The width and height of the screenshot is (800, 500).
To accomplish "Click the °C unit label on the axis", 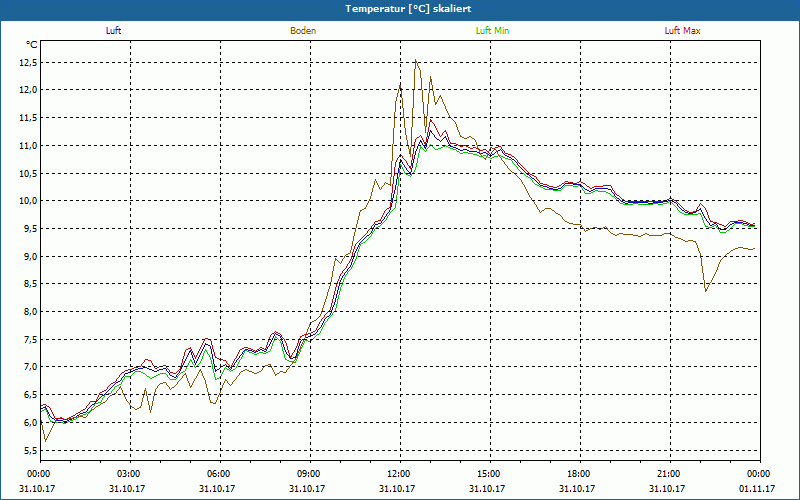I will pyautogui.click(x=32, y=45).
